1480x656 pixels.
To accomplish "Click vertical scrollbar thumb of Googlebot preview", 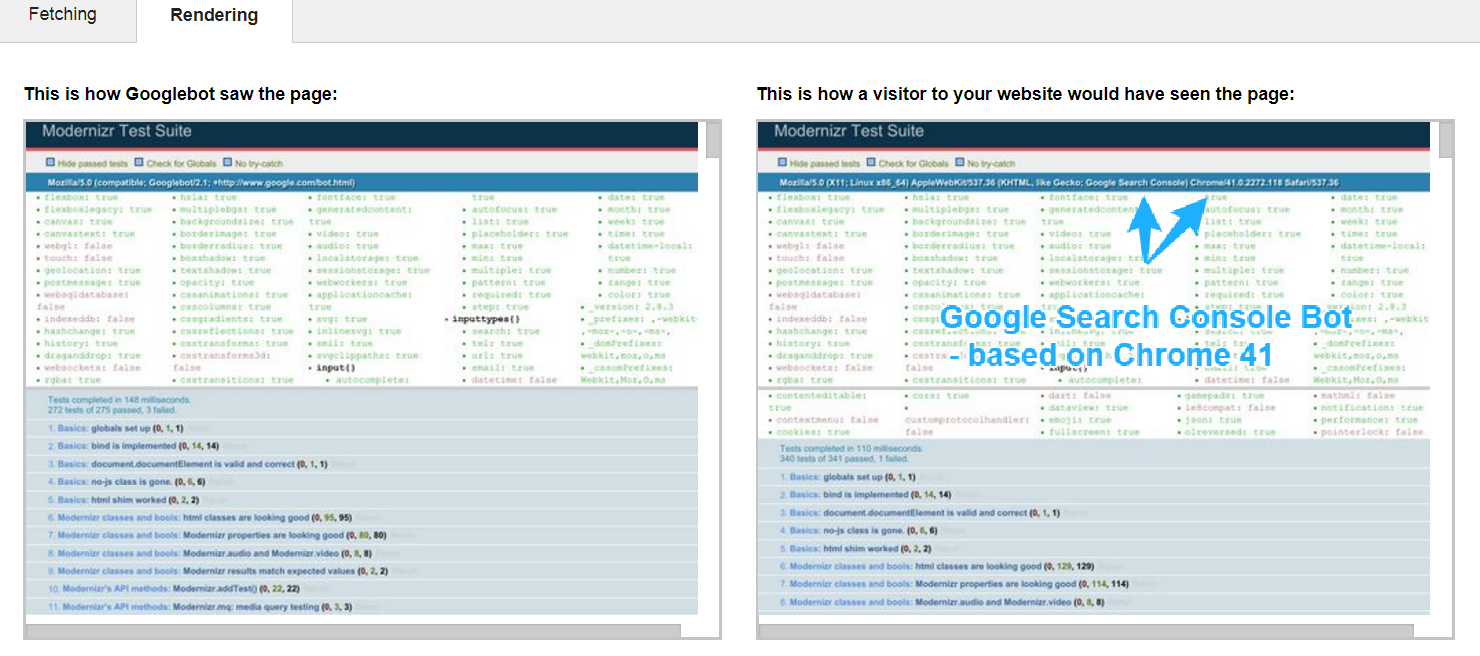I will tap(713, 141).
